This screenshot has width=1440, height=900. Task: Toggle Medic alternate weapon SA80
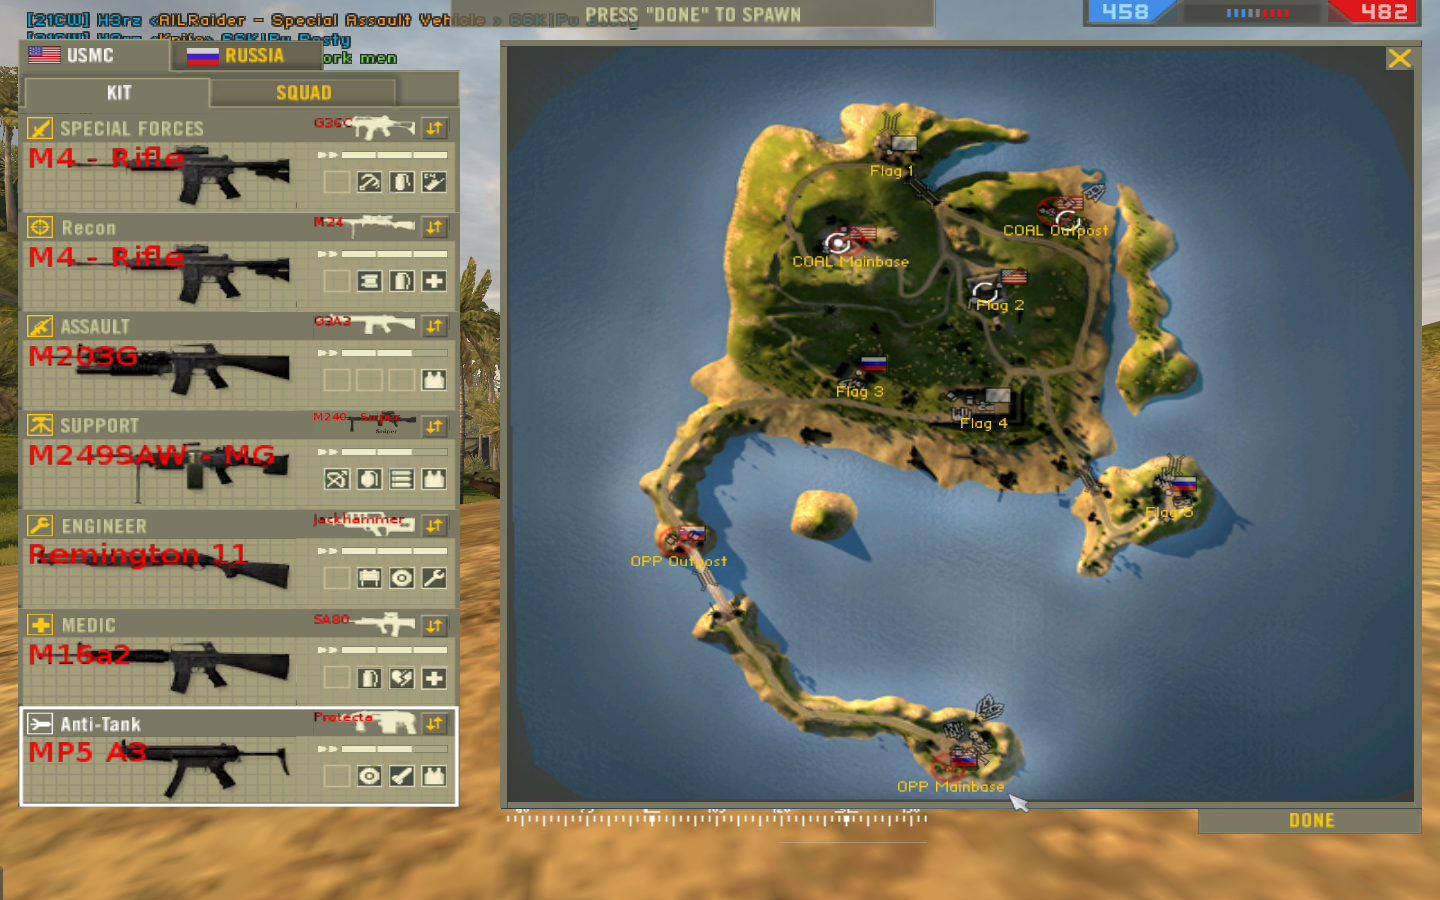coord(434,626)
